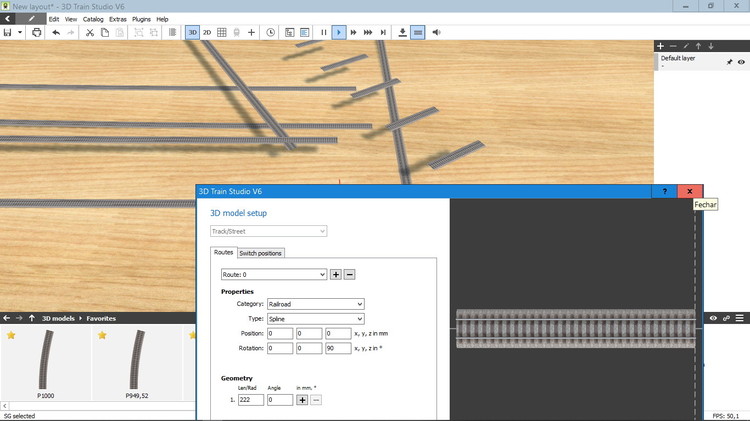Open the clock time settings icon

(x=270, y=33)
